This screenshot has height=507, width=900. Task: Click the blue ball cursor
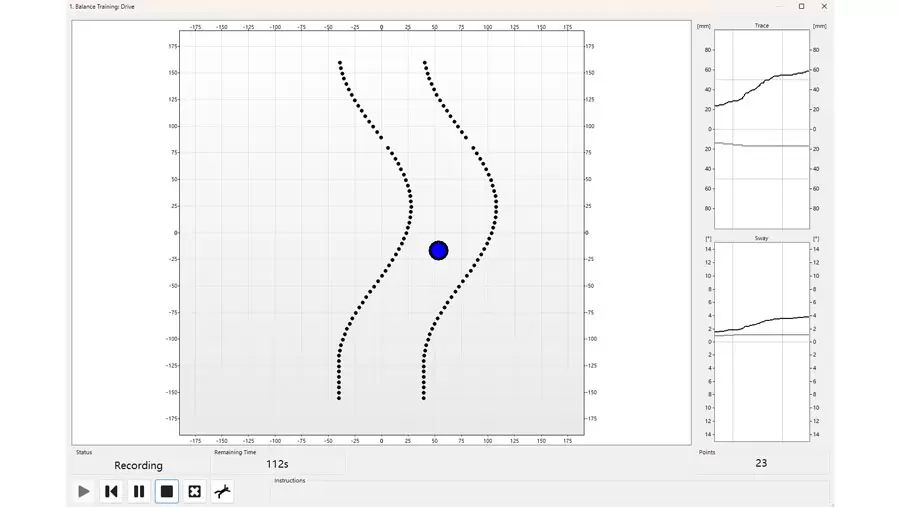438,250
